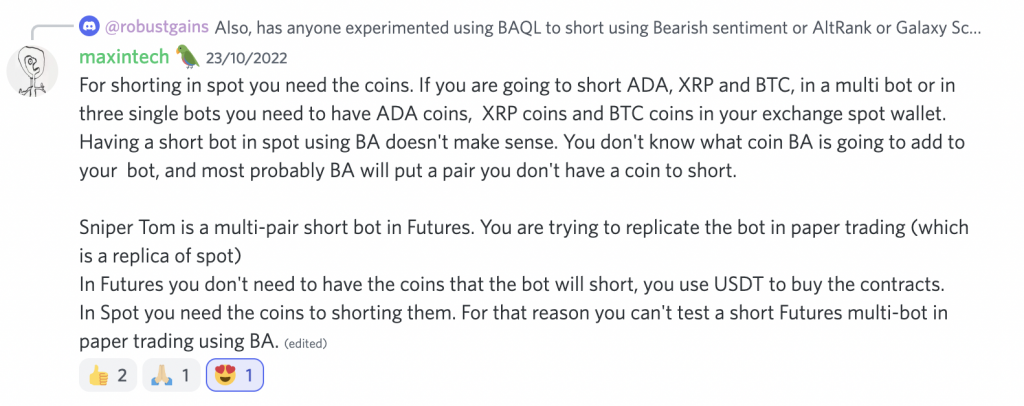The image size is (1024, 406).
Task: Jump to replied message about BAQL shorting
Action: (x=598, y=27)
